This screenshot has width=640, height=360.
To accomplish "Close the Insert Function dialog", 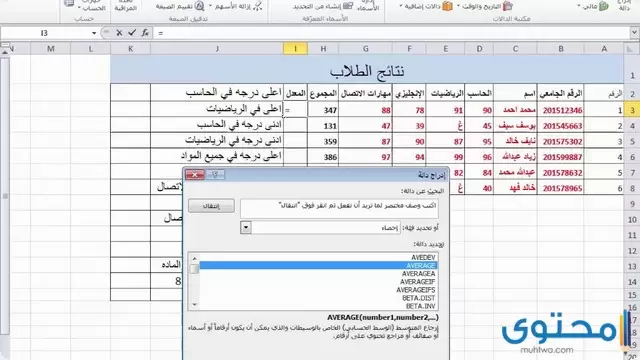I will pos(195,175).
